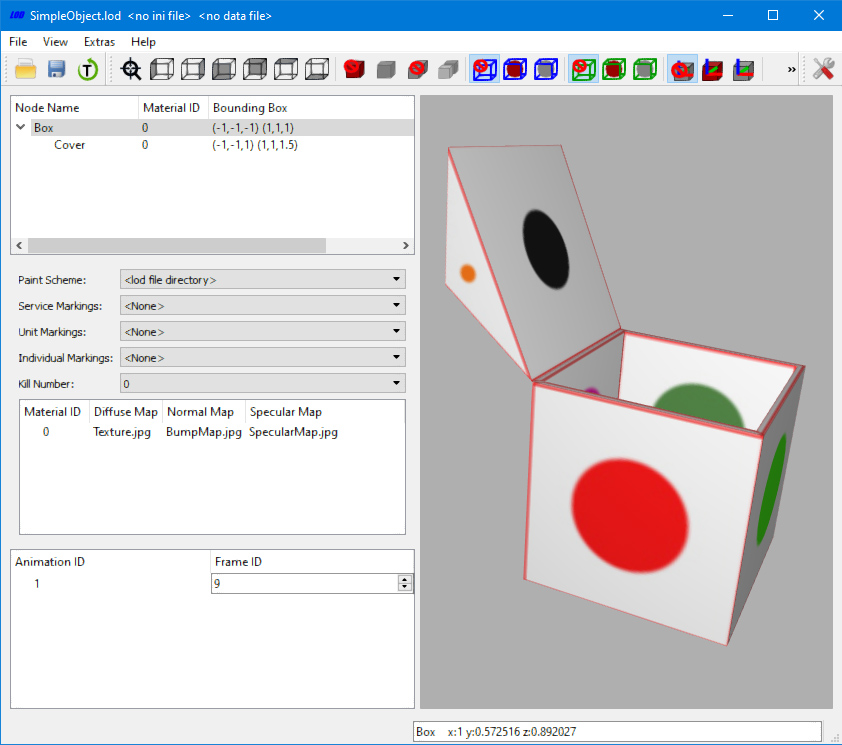Click the Cover bounding box value (-1,-1,1) (1,1,1.5)
The image size is (842, 745).
click(255, 144)
